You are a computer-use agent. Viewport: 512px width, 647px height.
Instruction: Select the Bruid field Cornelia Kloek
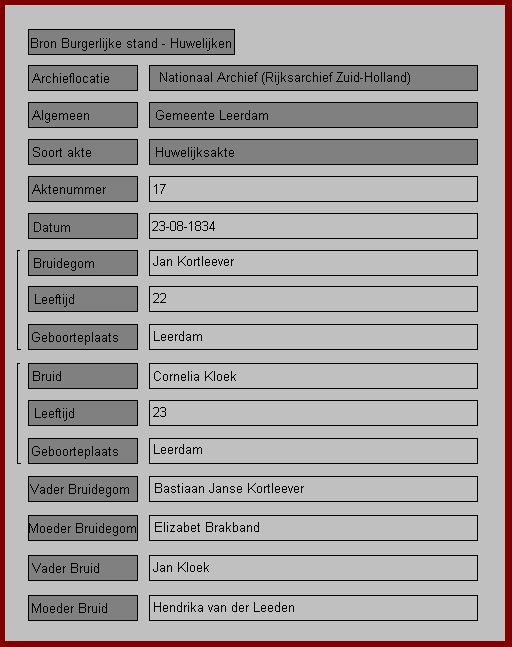[313, 376]
